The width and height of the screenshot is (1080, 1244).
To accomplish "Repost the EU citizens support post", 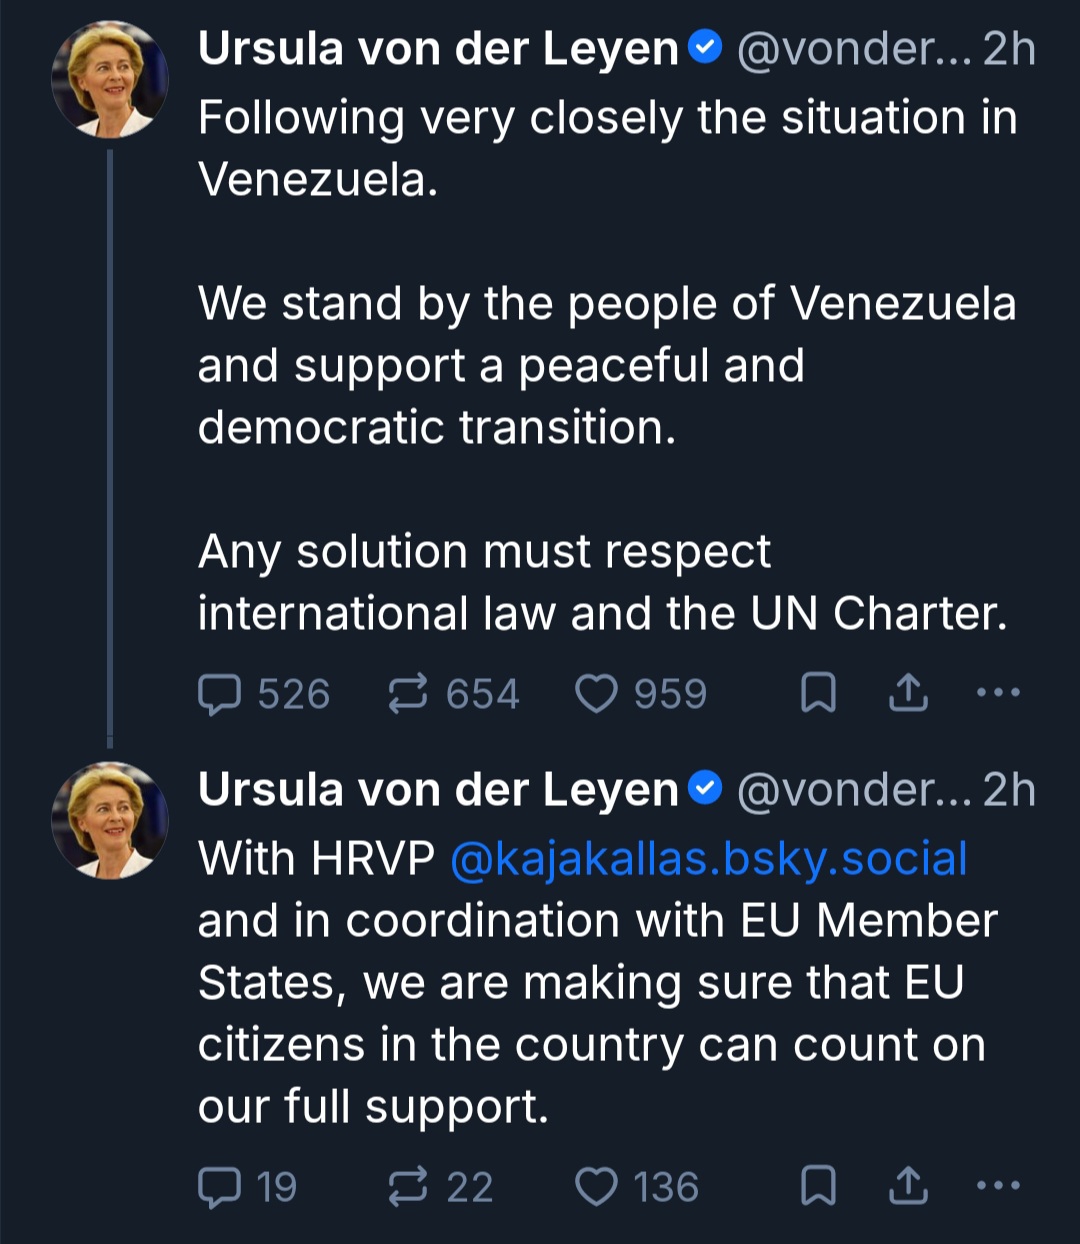I will click(408, 1187).
